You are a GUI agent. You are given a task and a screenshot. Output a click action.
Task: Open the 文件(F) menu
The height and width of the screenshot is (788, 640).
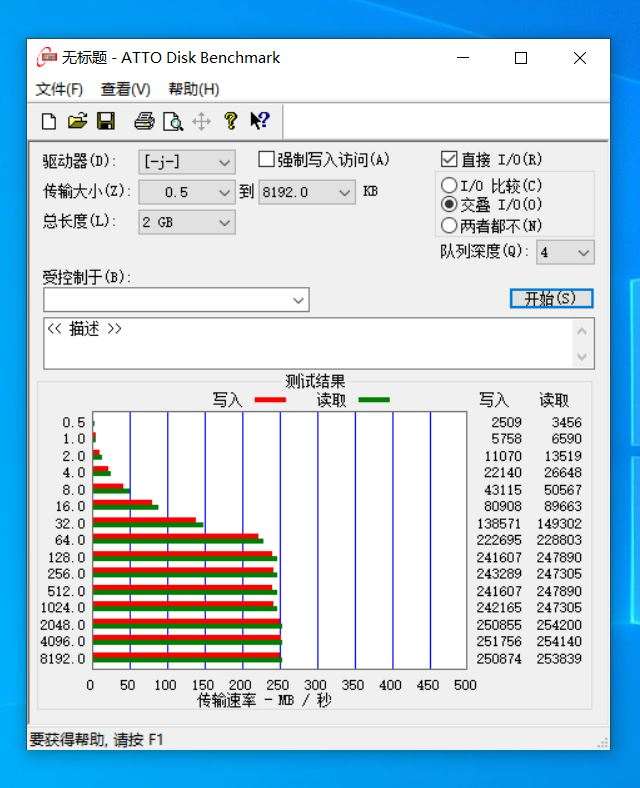point(59,89)
